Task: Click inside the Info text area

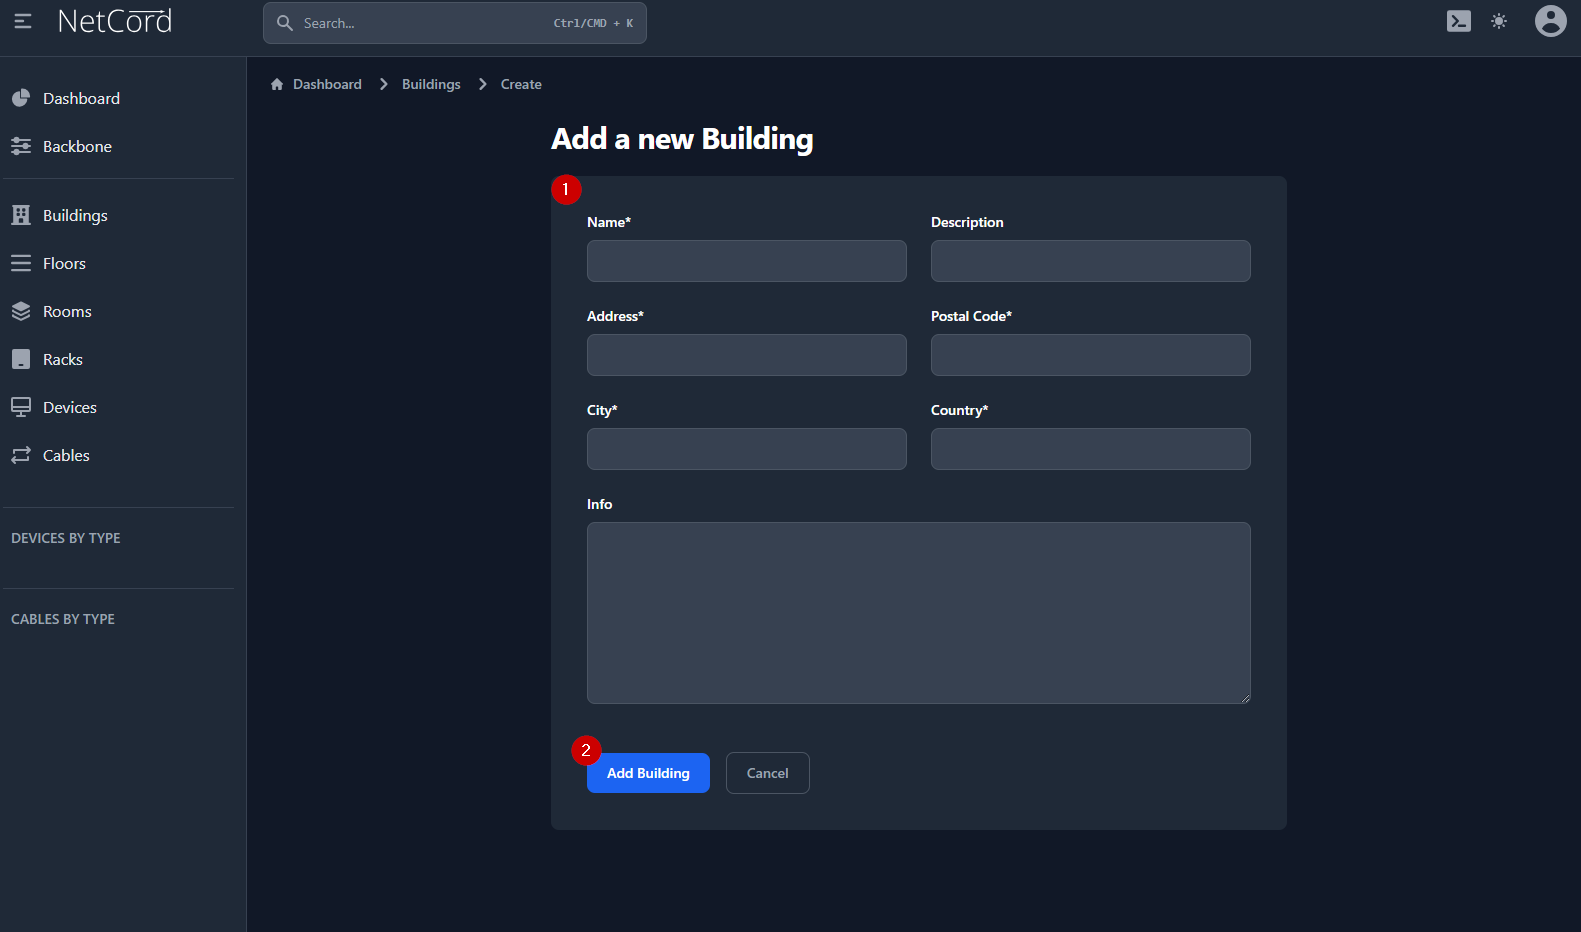Action: click(x=918, y=612)
